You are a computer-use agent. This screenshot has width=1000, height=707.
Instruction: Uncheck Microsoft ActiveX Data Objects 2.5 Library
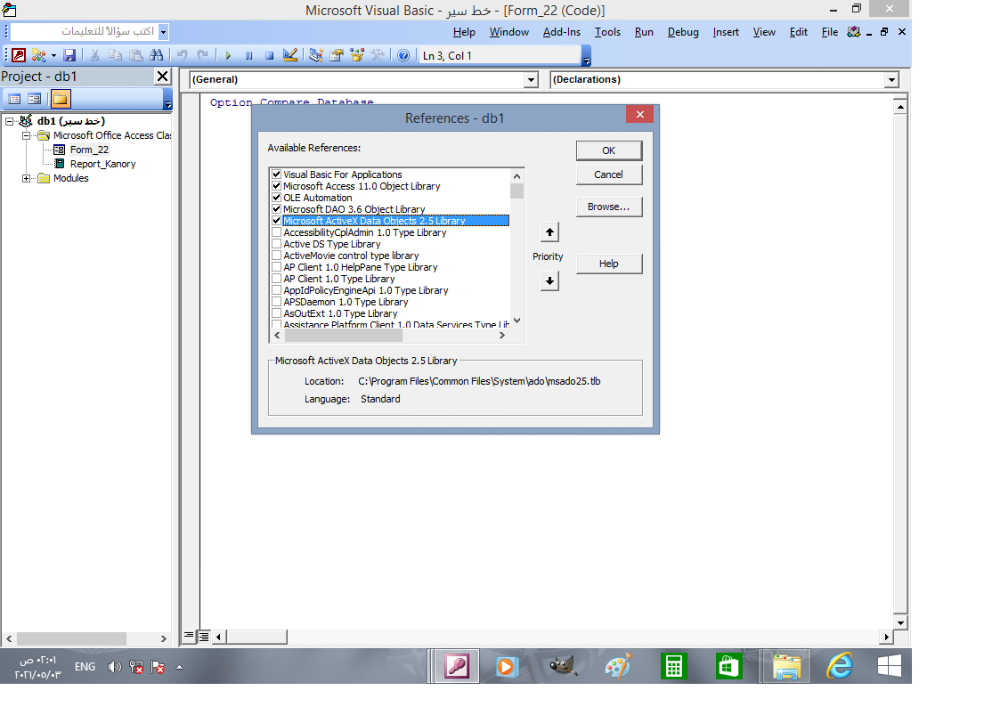point(276,221)
